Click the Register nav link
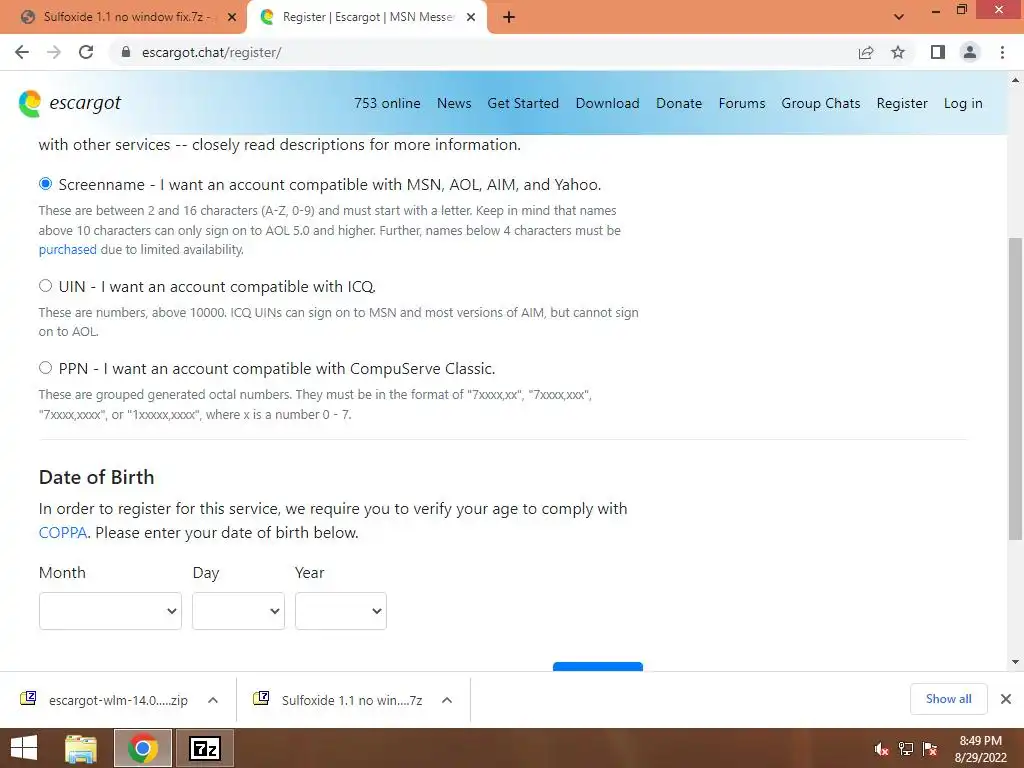 tap(902, 103)
